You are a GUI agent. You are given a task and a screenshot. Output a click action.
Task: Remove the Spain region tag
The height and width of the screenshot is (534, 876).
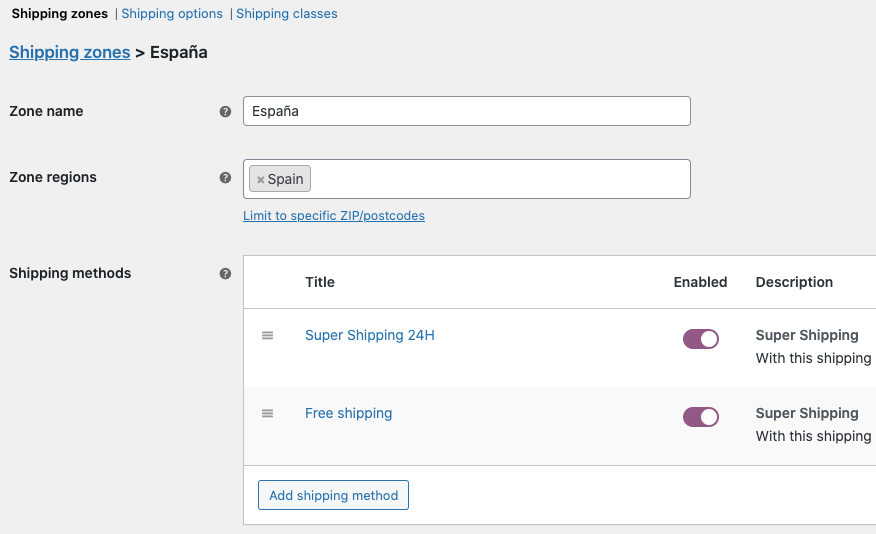click(x=260, y=180)
